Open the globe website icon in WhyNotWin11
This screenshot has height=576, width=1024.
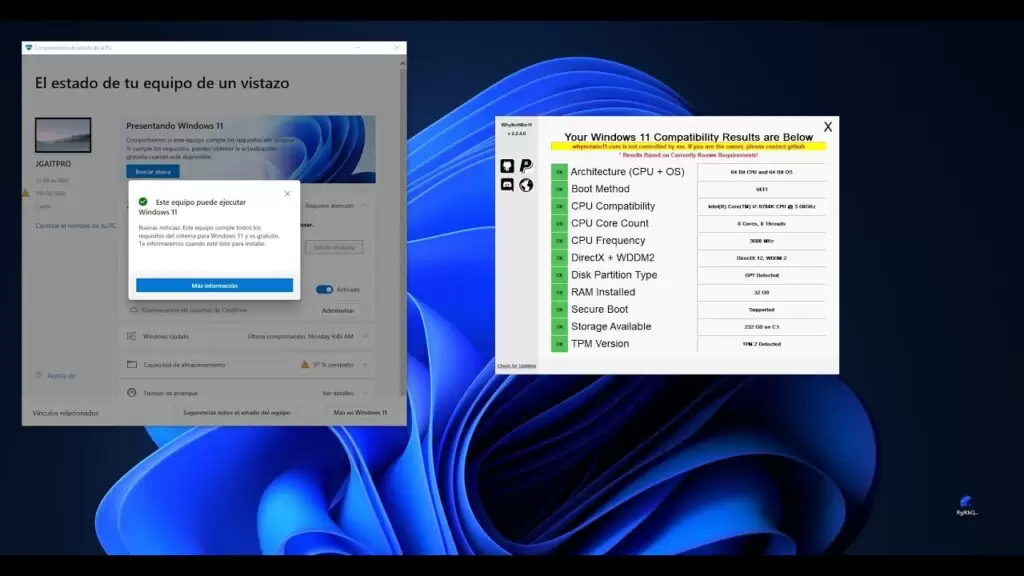coord(526,185)
